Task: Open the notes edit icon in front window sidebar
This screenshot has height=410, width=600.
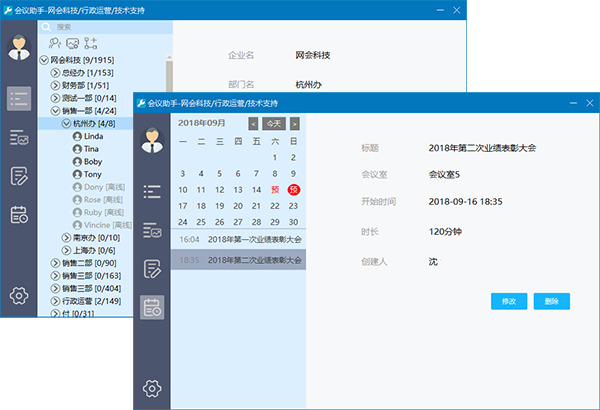Action: coord(152,268)
